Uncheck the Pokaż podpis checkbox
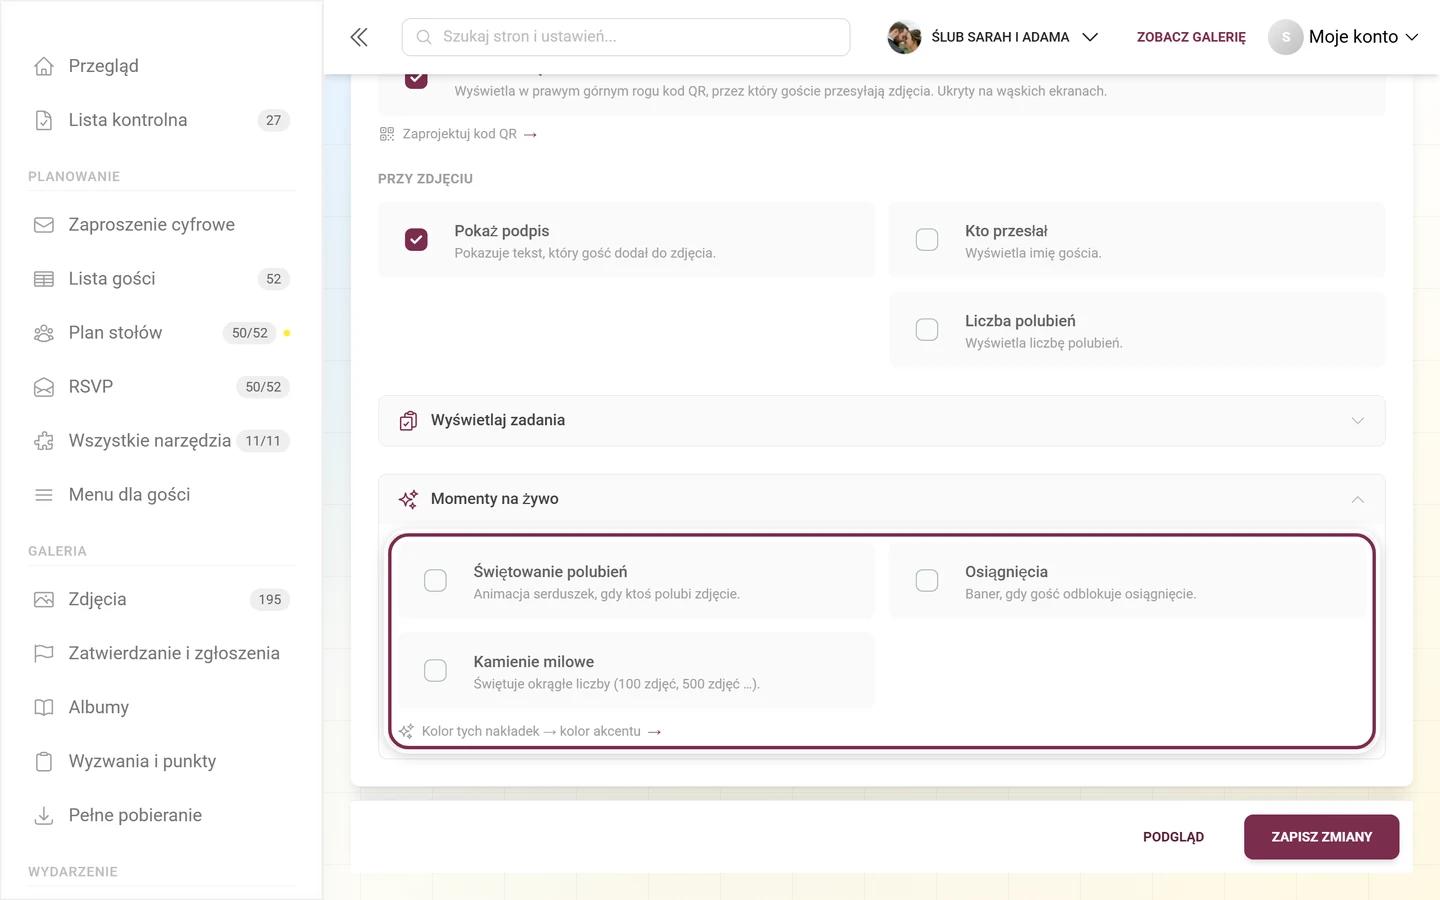1440x900 pixels. coord(416,240)
